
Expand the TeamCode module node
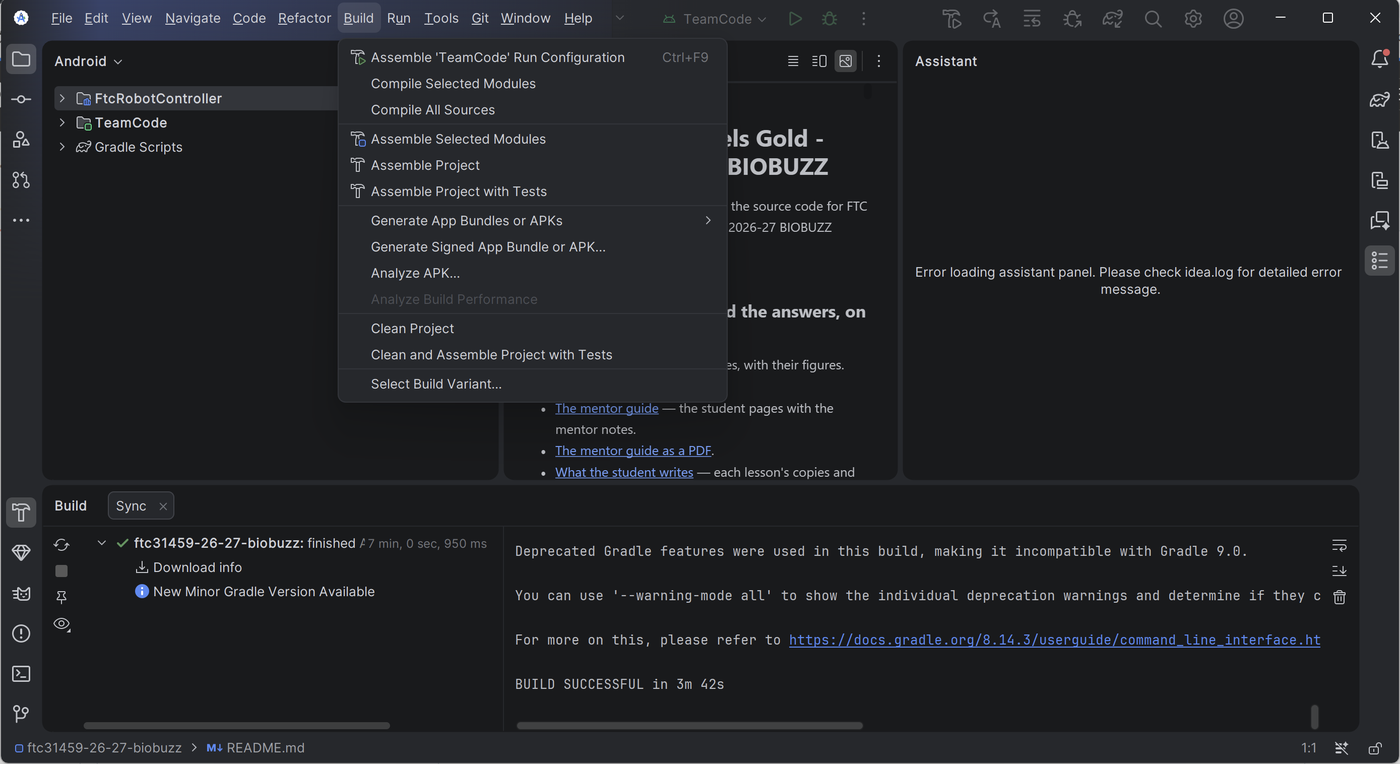[x=62, y=122]
